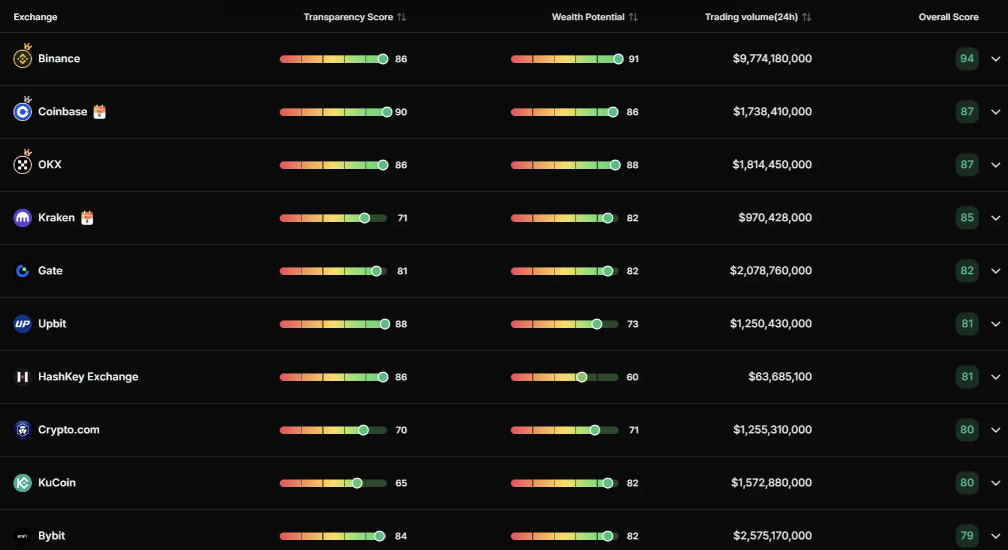Click Upbit wealth potential bar
This screenshot has width=1008, height=550.
pyautogui.click(x=565, y=324)
